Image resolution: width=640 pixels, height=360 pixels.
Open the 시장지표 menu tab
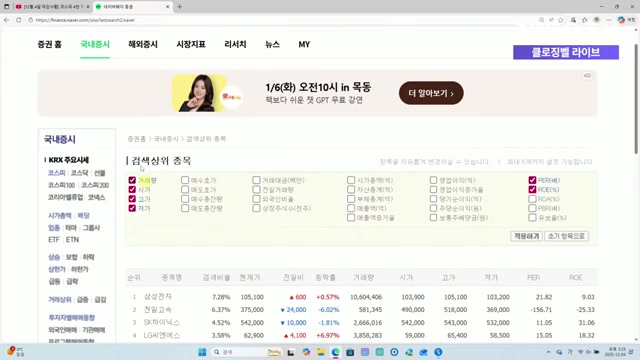[x=191, y=44]
